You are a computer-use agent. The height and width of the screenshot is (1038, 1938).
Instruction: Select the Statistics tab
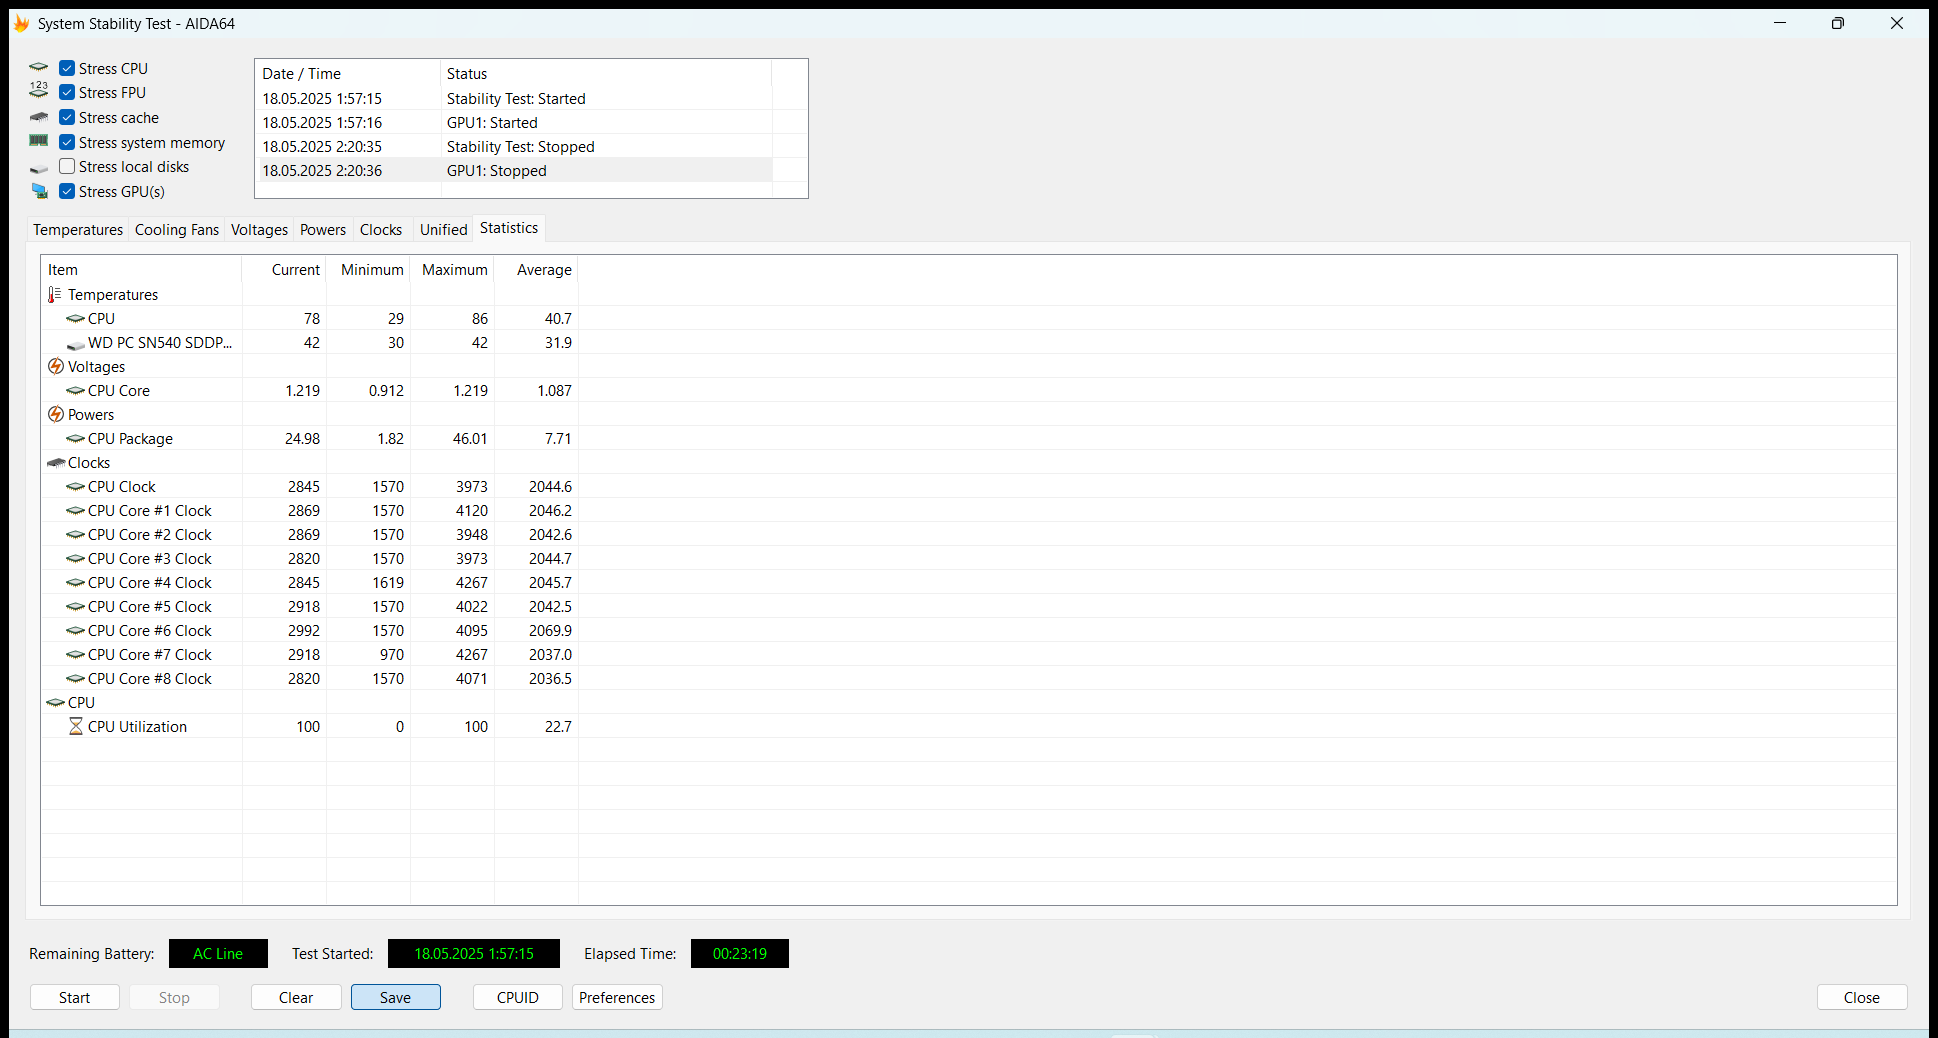pos(509,228)
